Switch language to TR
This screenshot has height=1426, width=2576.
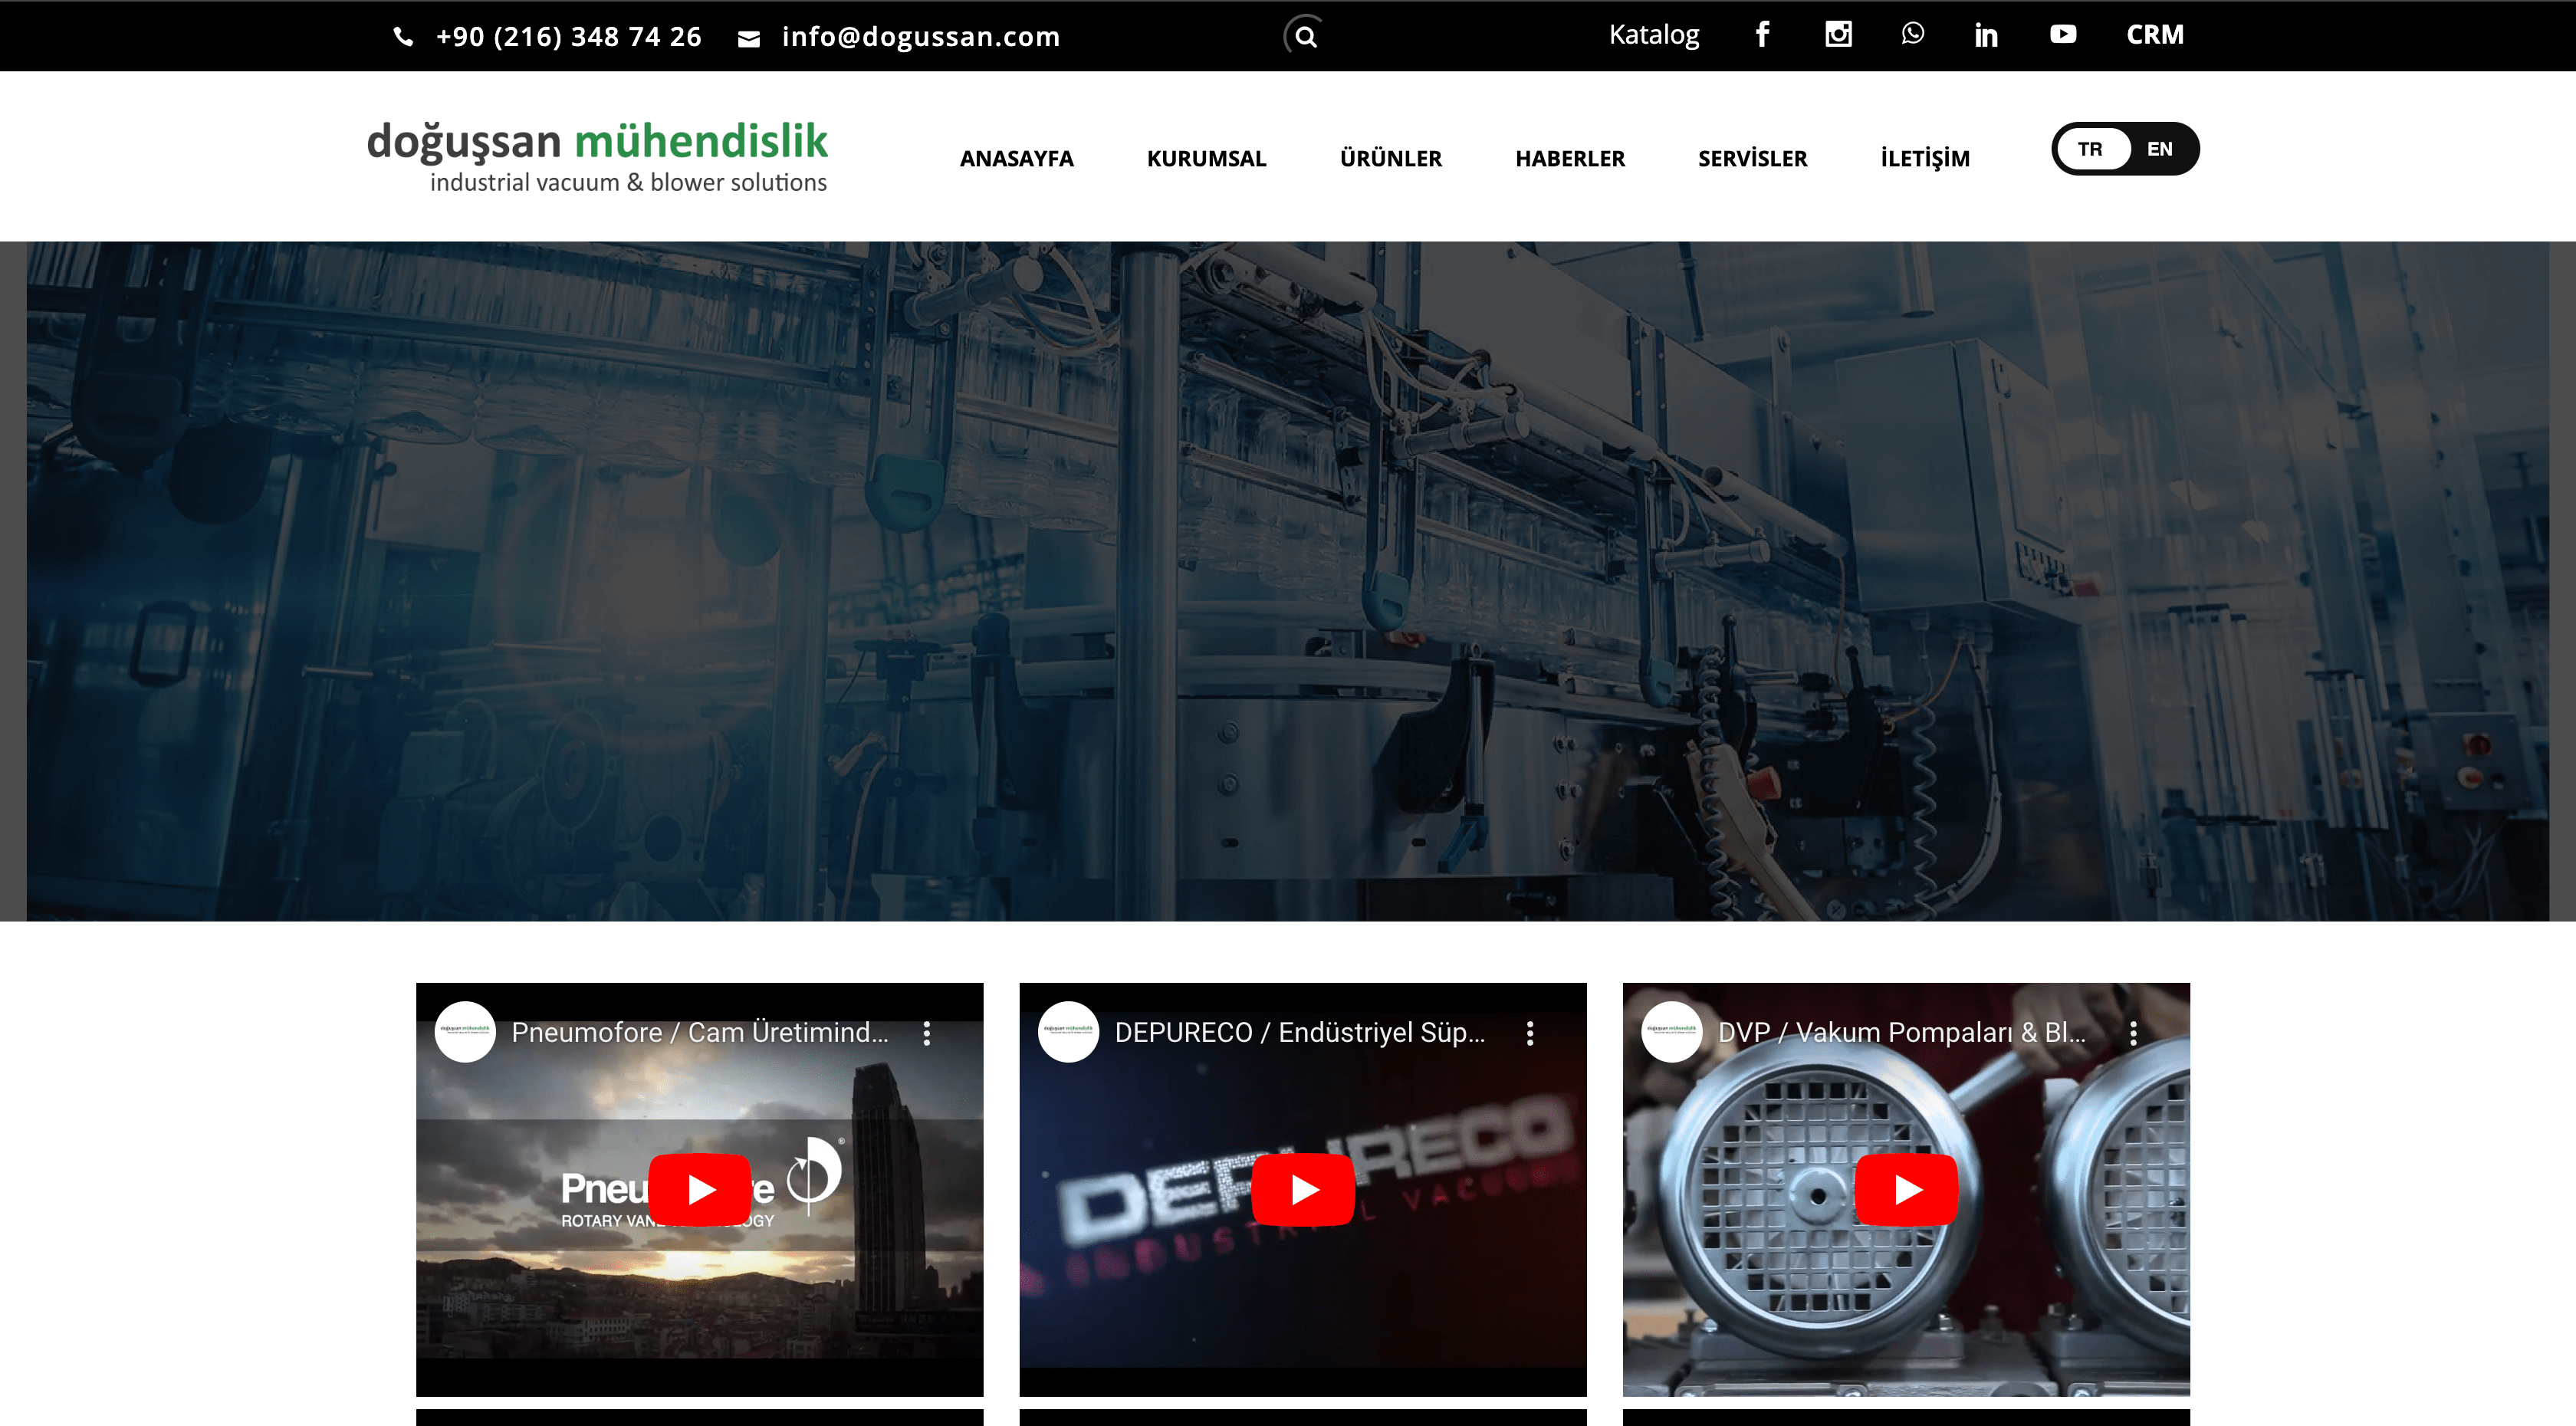2089,149
